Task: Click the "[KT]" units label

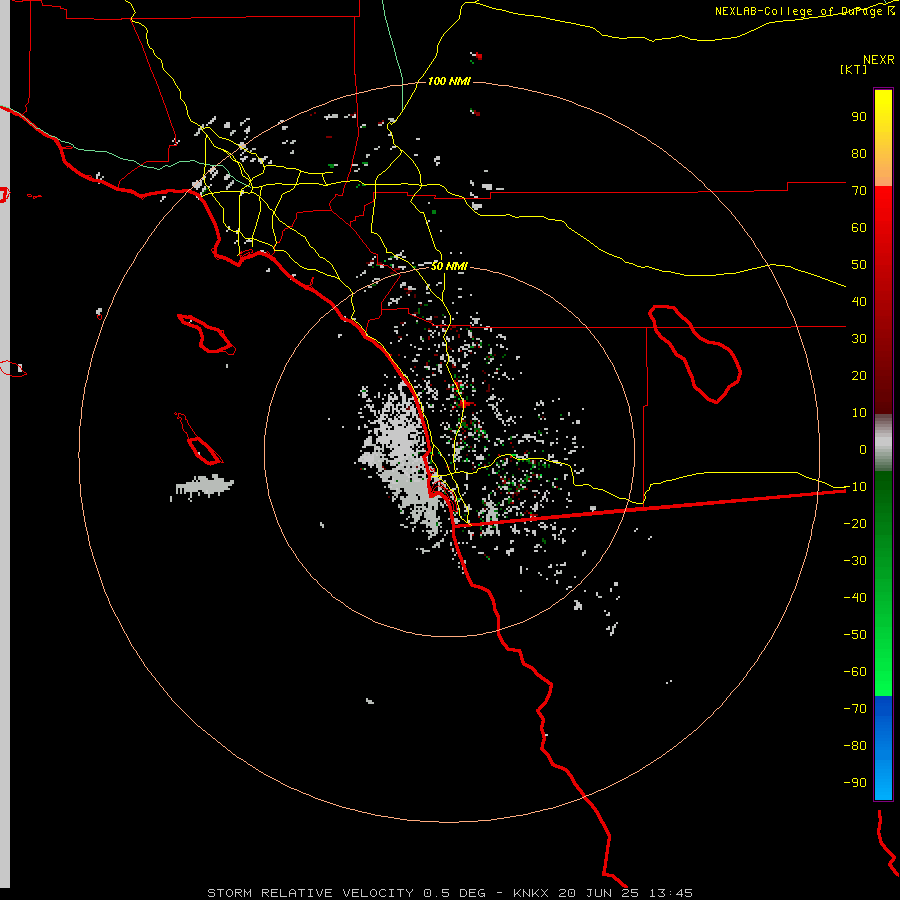Action: 854,69
